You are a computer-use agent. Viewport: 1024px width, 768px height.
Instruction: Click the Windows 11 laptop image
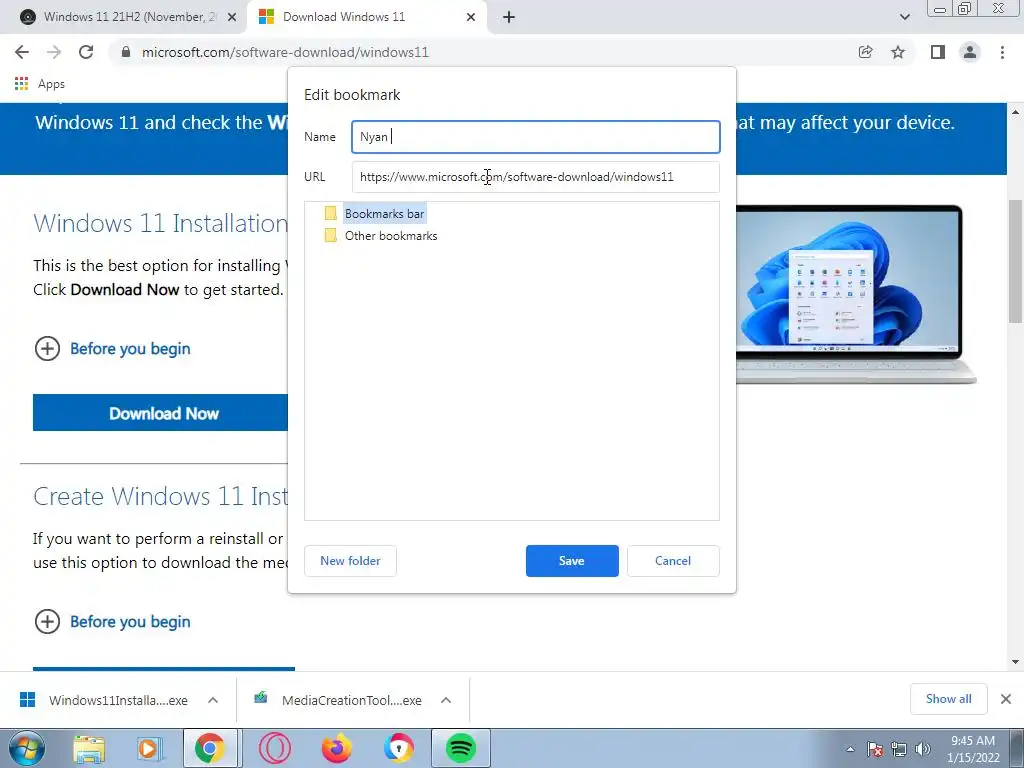pyautogui.click(x=856, y=294)
